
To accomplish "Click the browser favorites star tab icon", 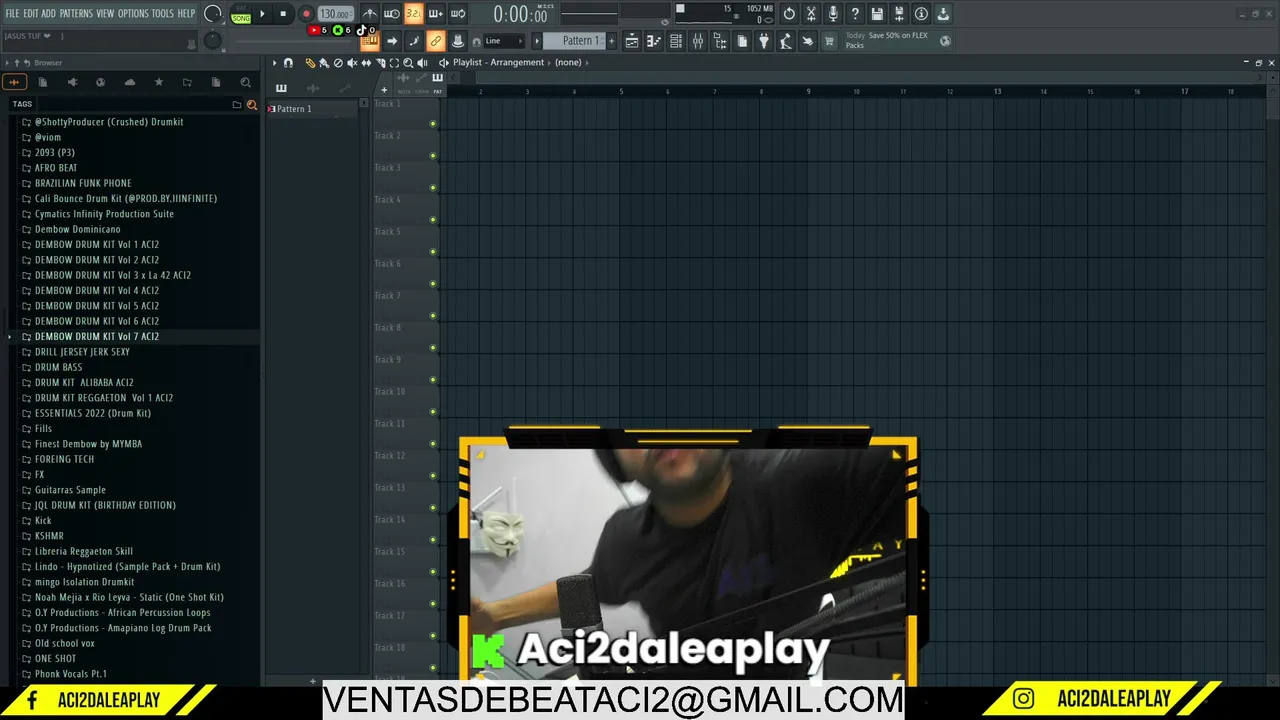I will 158,82.
